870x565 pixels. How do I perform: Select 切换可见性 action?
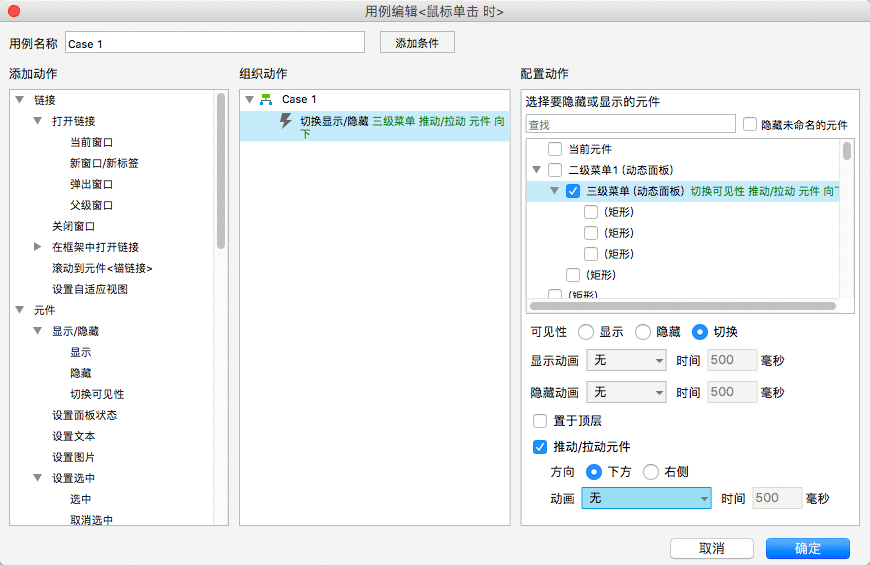tap(97, 394)
